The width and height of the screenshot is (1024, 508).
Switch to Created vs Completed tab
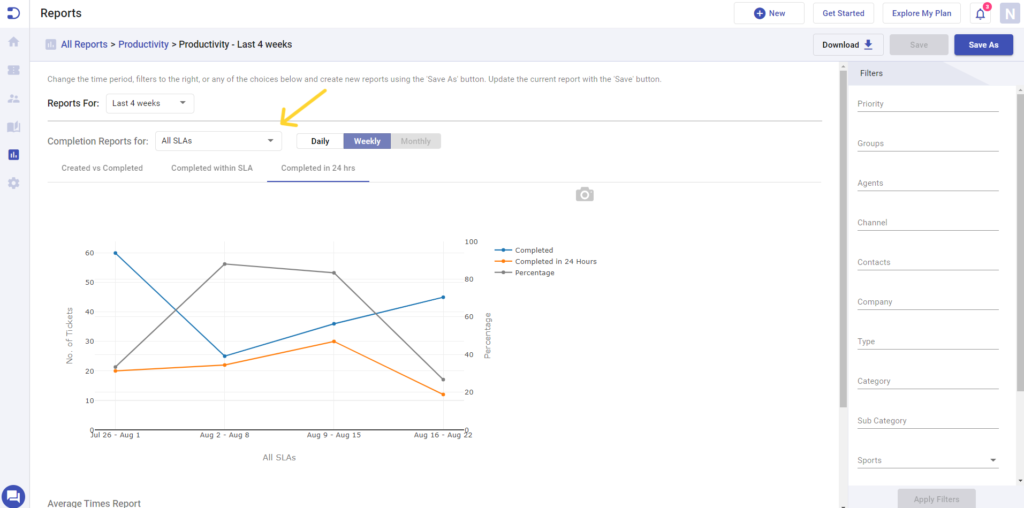[102, 168]
